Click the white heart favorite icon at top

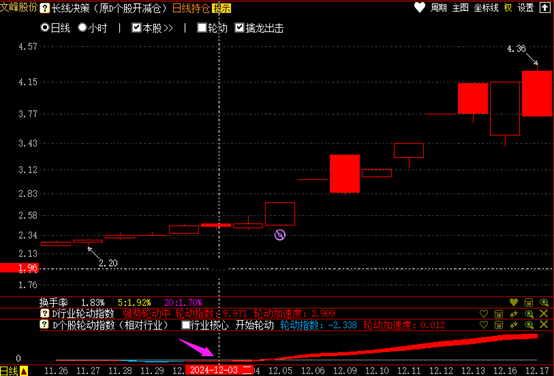[x=420, y=7]
